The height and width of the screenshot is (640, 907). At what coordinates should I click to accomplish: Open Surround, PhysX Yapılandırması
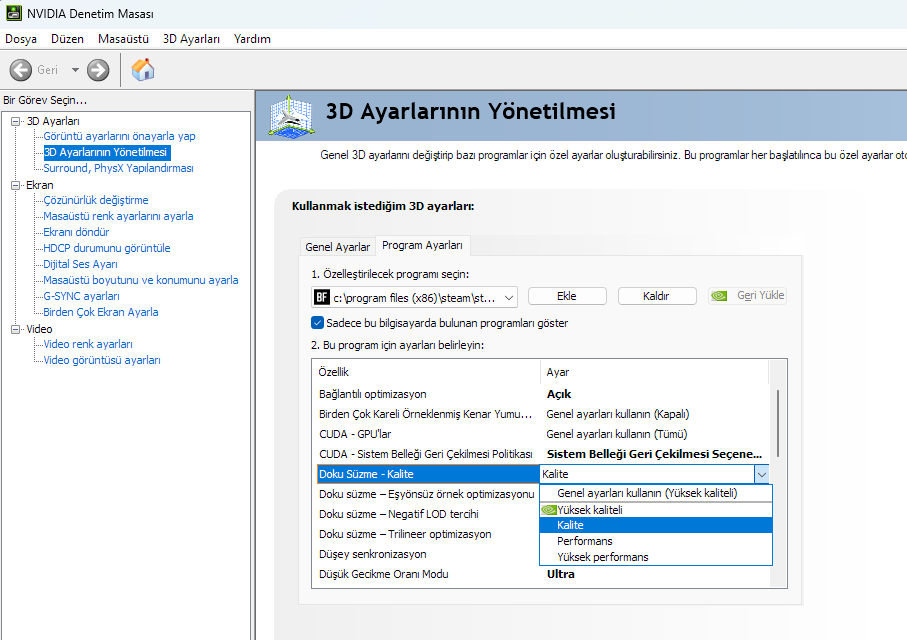pyautogui.click(x=118, y=168)
